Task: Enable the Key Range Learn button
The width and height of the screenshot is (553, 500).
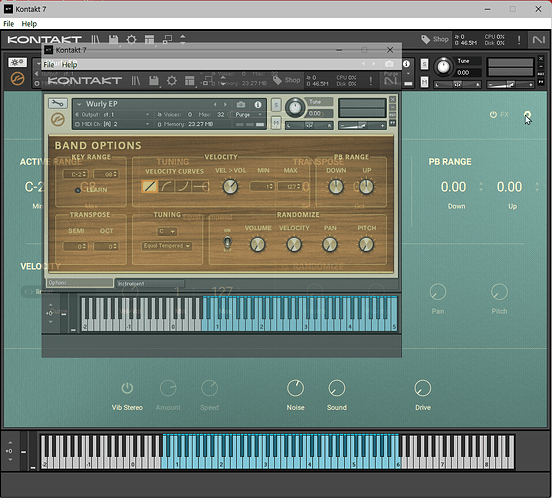Action: [78, 190]
